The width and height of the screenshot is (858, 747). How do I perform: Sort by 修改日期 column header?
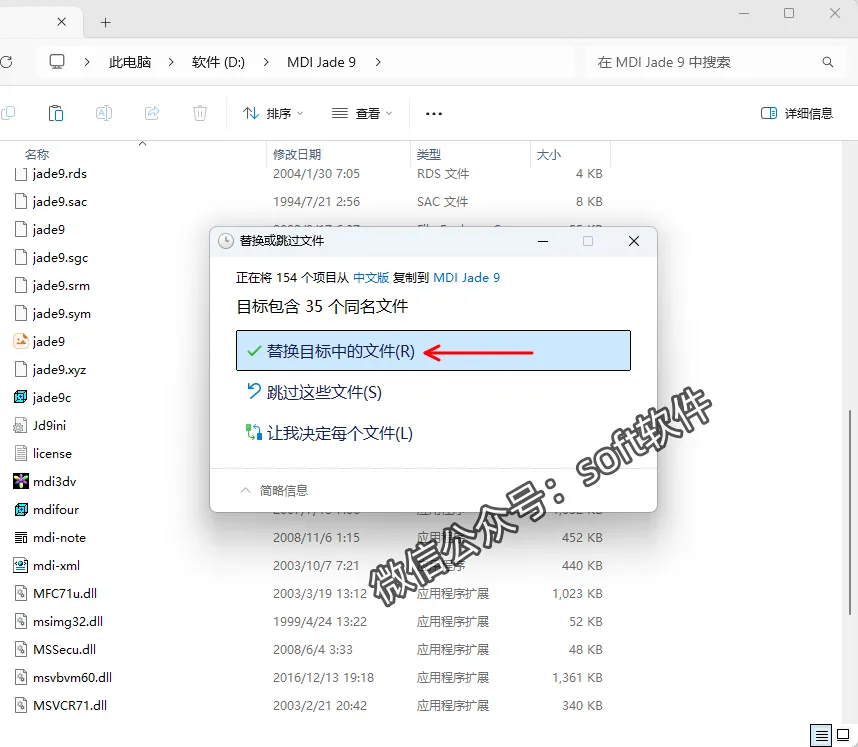(x=297, y=154)
